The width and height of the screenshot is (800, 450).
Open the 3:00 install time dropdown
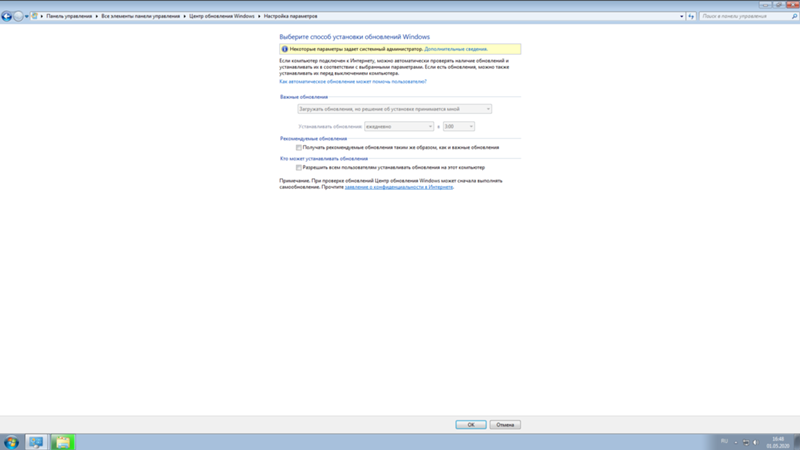[459, 127]
